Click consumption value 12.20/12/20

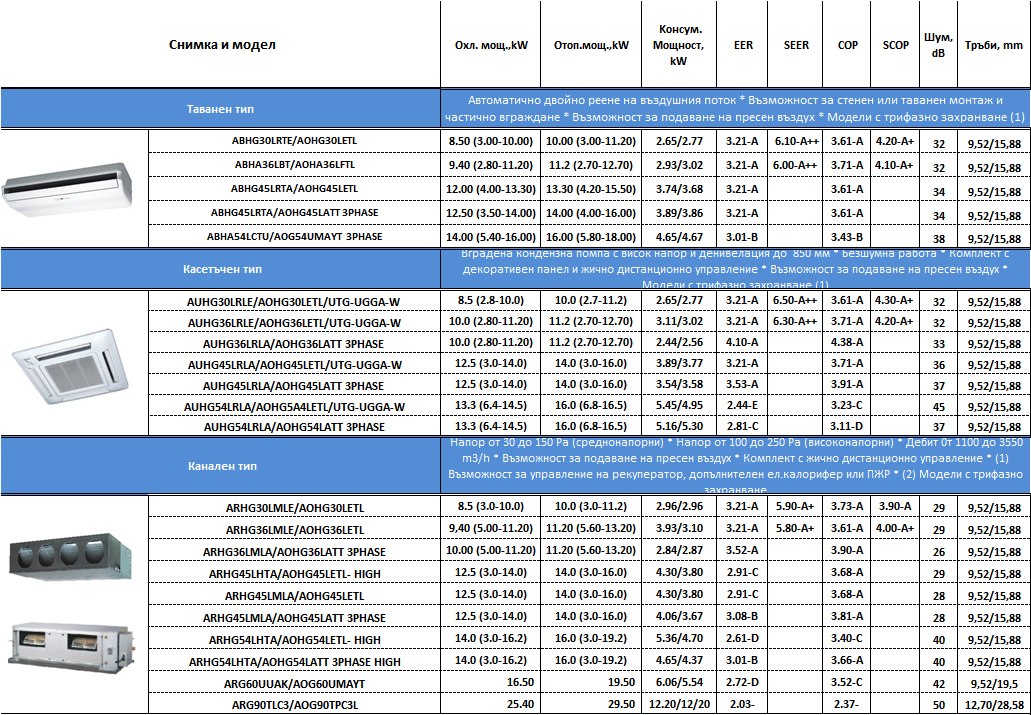(679, 703)
